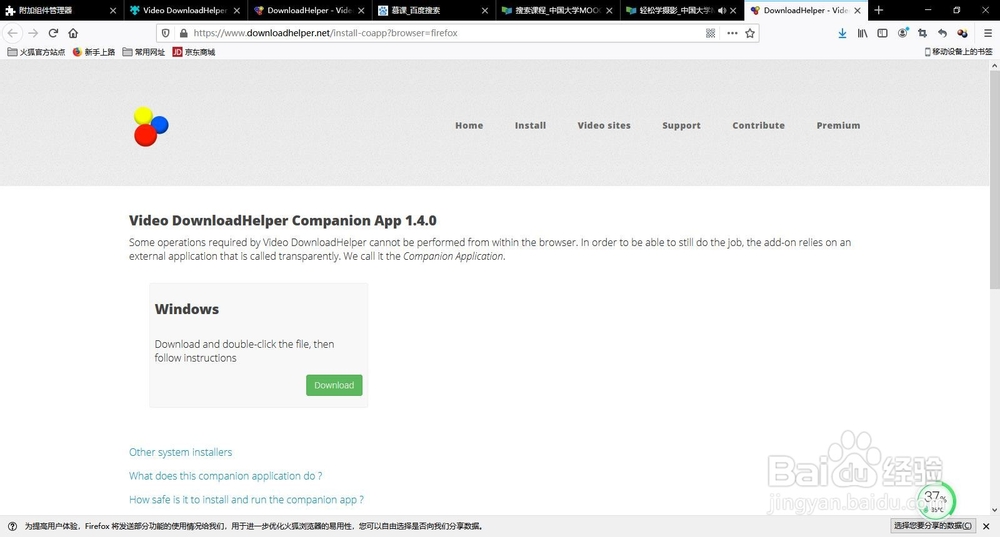Click the vertical page scrollbar thumb
The height and width of the screenshot is (537, 1000).
tap(994, 179)
